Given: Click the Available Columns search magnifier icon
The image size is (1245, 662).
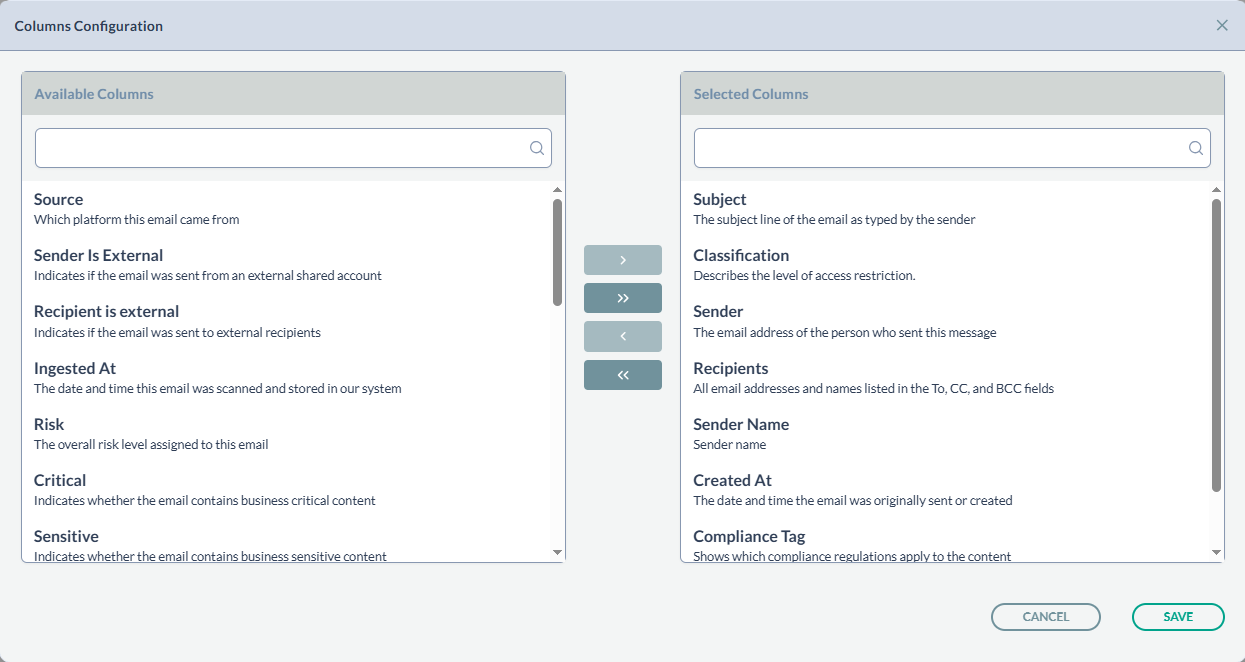Looking at the screenshot, I should (x=537, y=148).
